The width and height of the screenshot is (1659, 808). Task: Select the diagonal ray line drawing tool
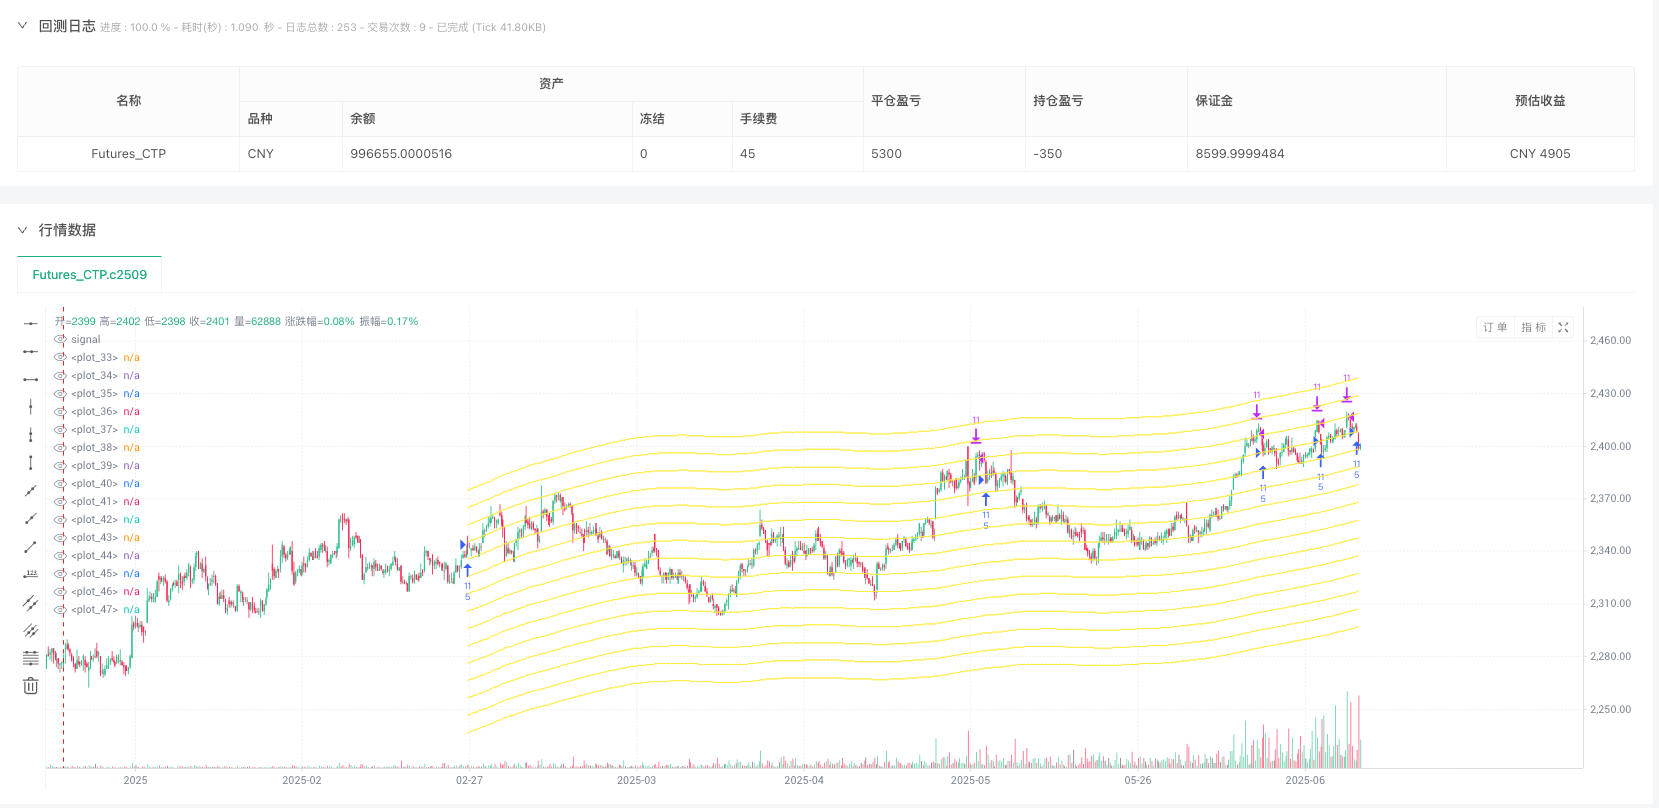(31, 518)
